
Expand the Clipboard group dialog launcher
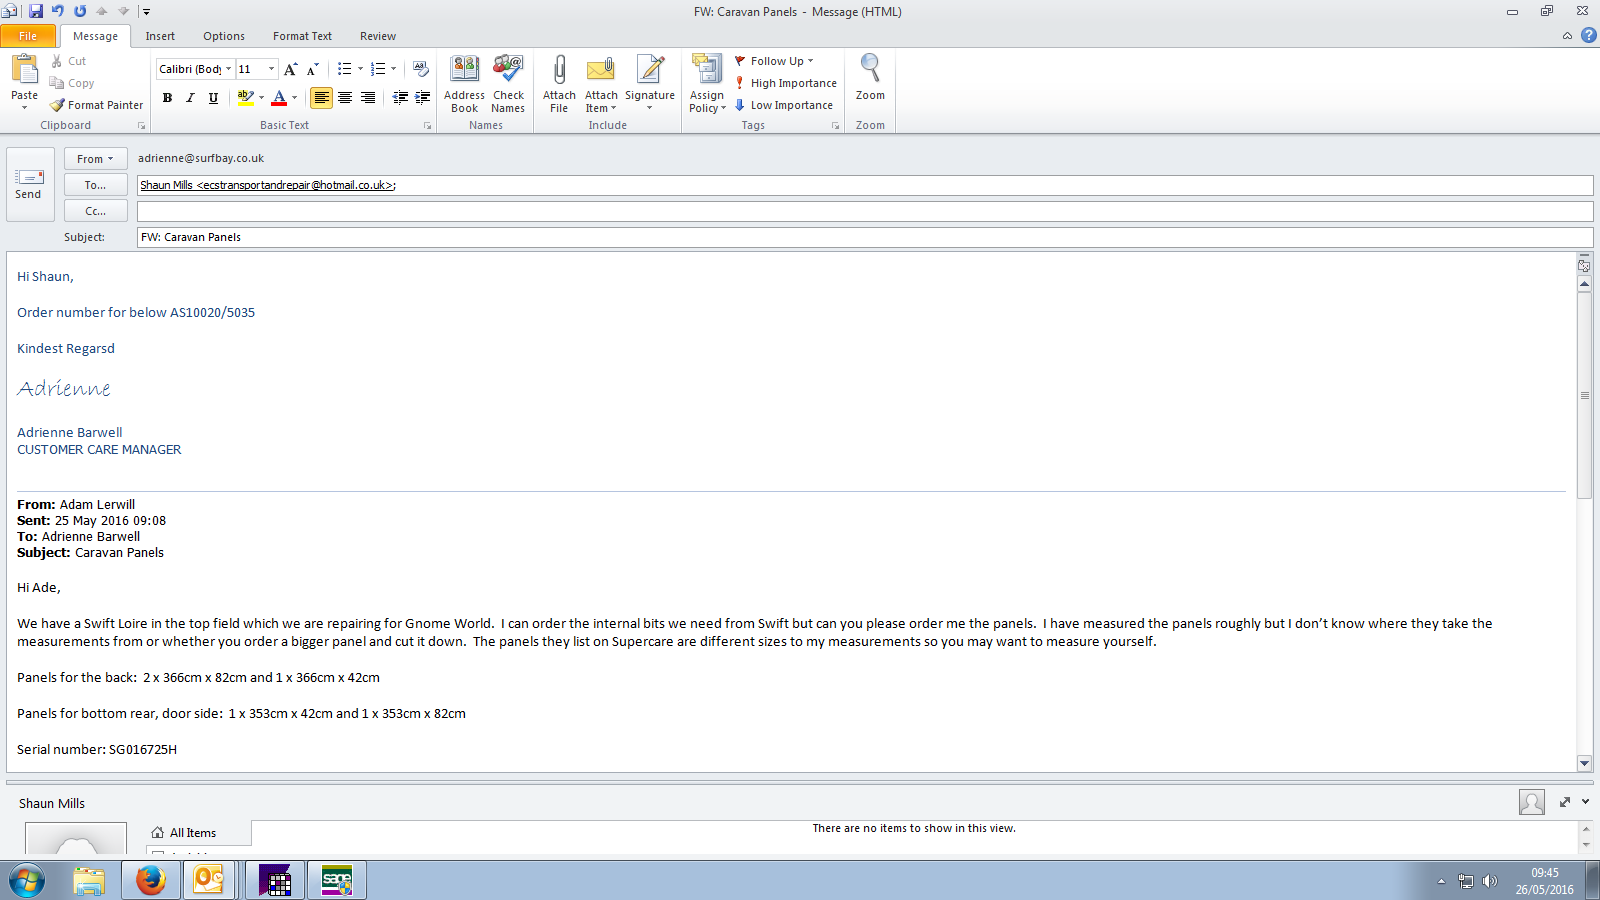[x=141, y=126]
